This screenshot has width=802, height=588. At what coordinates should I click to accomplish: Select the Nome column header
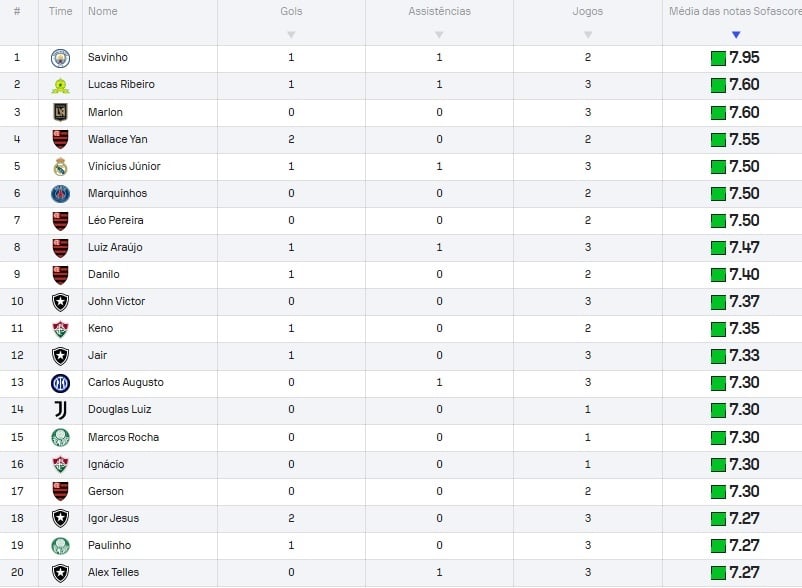coord(103,11)
